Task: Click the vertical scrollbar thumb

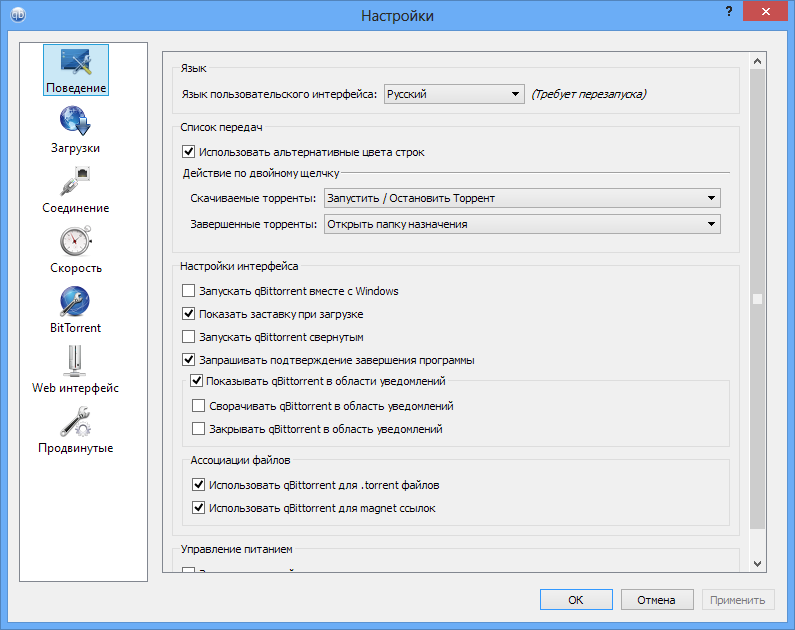Action: click(x=757, y=299)
